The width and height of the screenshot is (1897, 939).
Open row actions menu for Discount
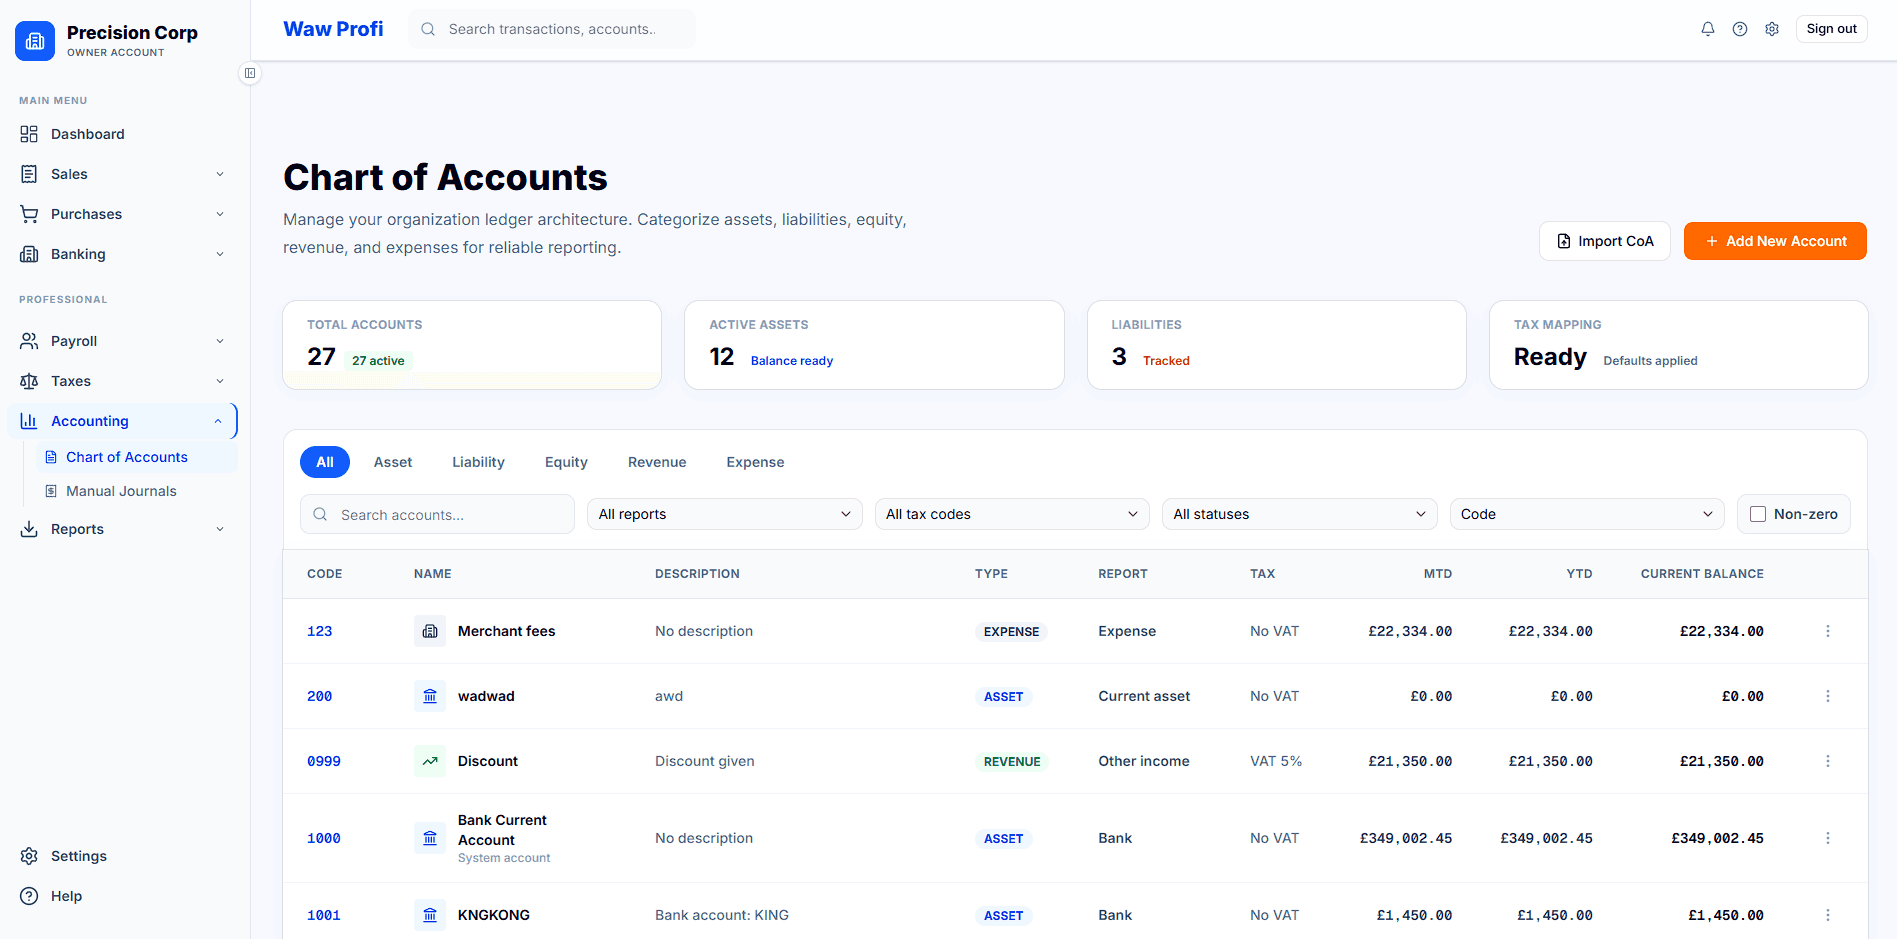click(1828, 761)
